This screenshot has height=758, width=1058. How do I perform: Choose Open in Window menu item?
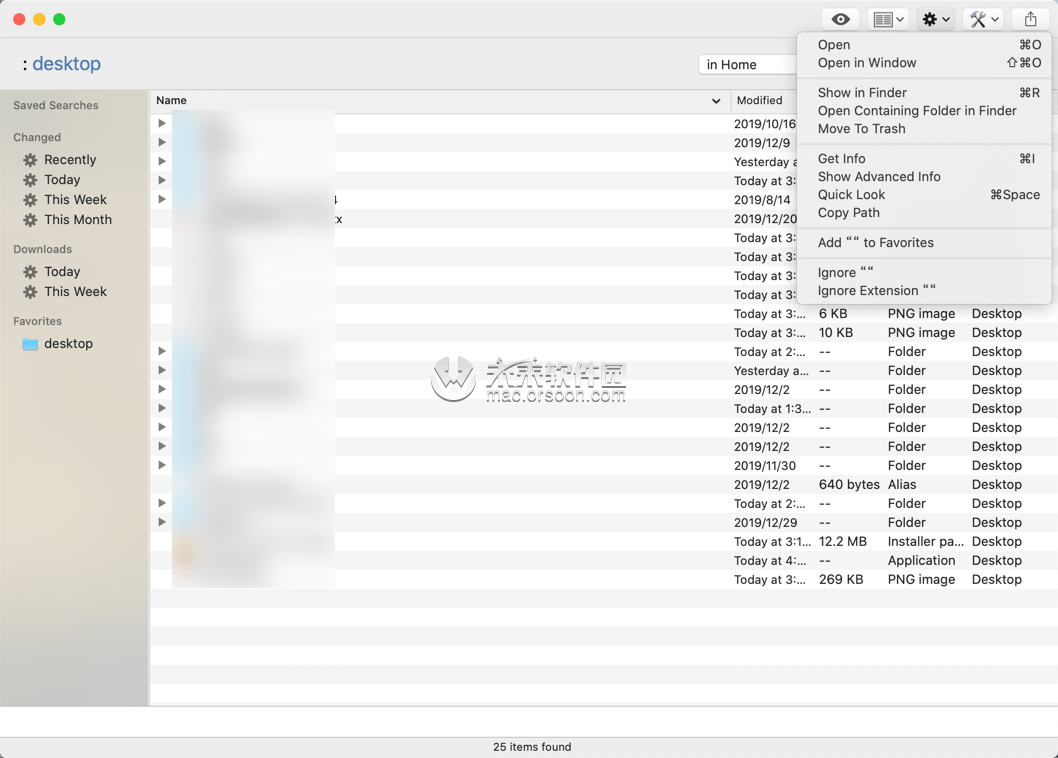tap(924, 63)
